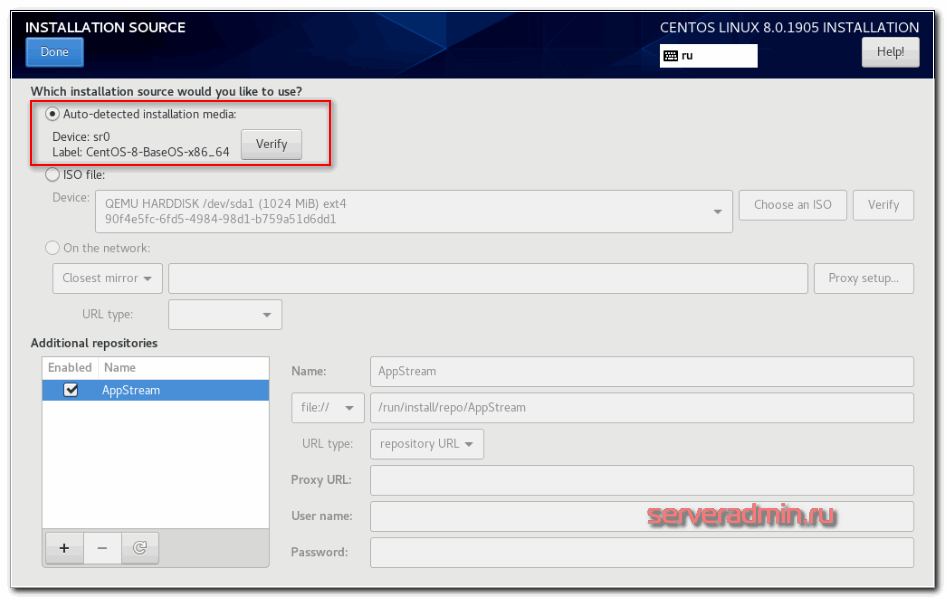Click the add repository plus icon

pyautogui.click(x=64, y=548)
